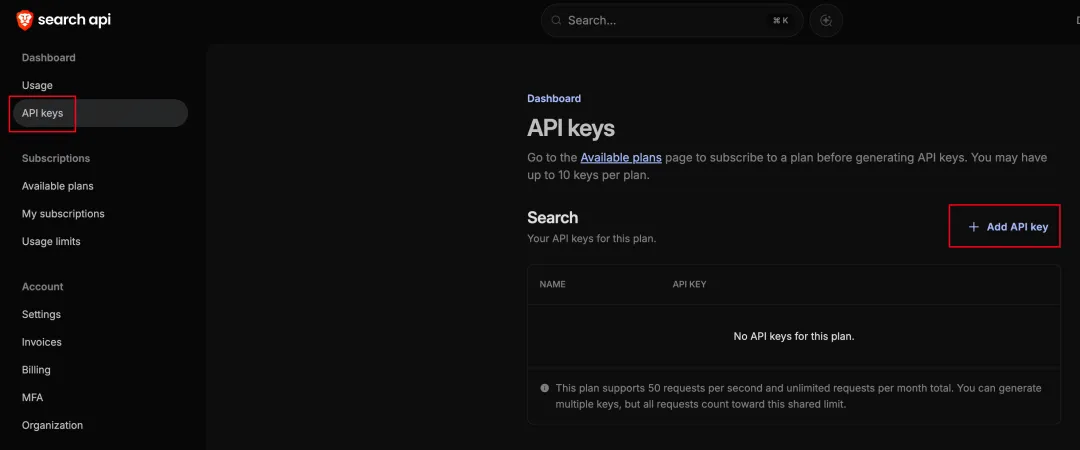
Task: Focus the Search input field
Action: coord(660,20)
